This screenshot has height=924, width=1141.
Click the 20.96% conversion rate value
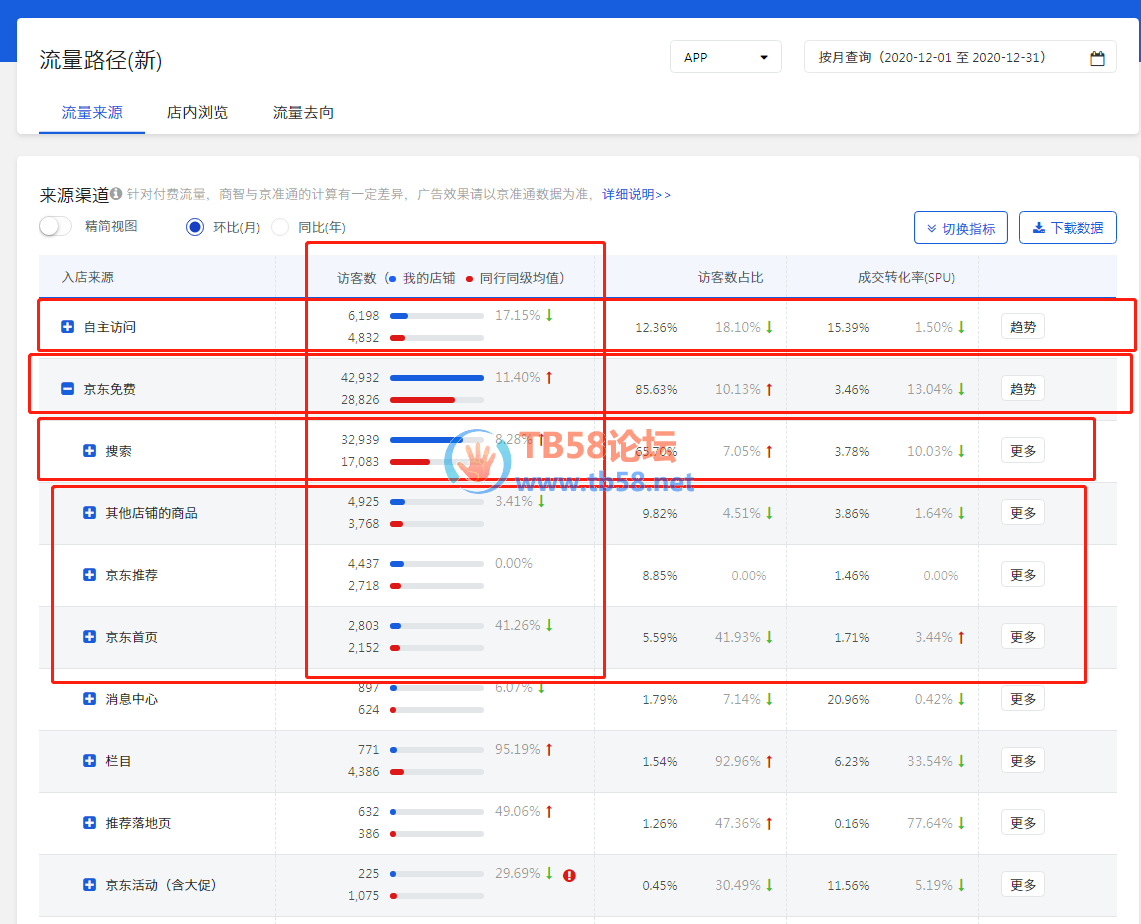(x=848, y=699)
